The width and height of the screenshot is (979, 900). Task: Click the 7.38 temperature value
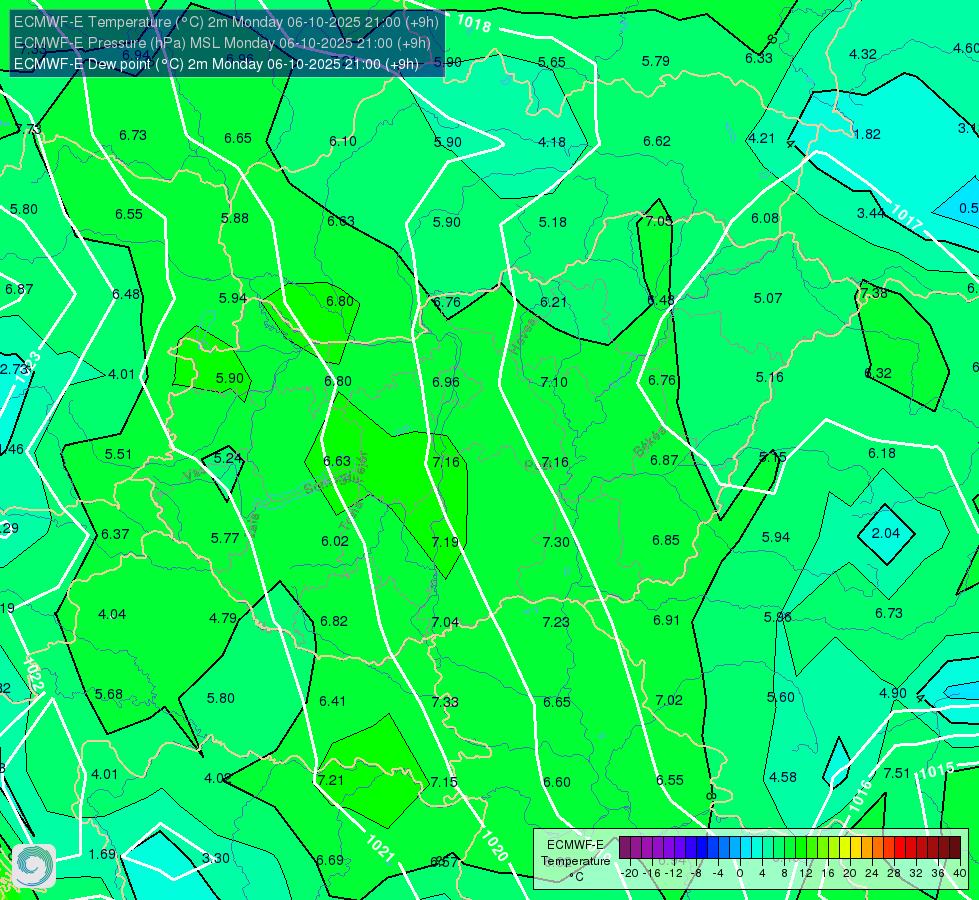click(874, 293)
